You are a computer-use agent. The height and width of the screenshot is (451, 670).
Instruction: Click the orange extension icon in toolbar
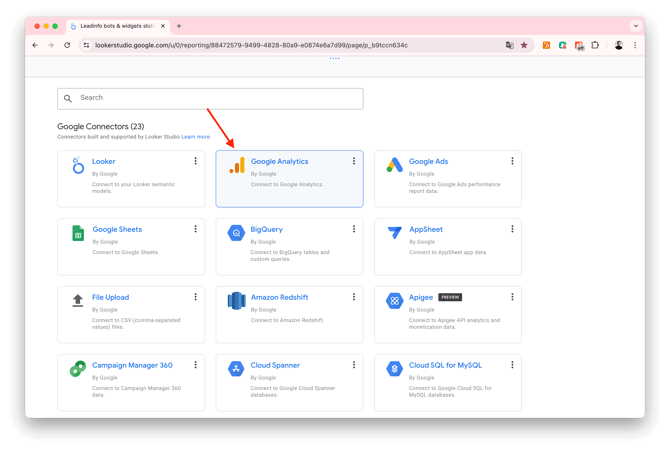point(546,45)
